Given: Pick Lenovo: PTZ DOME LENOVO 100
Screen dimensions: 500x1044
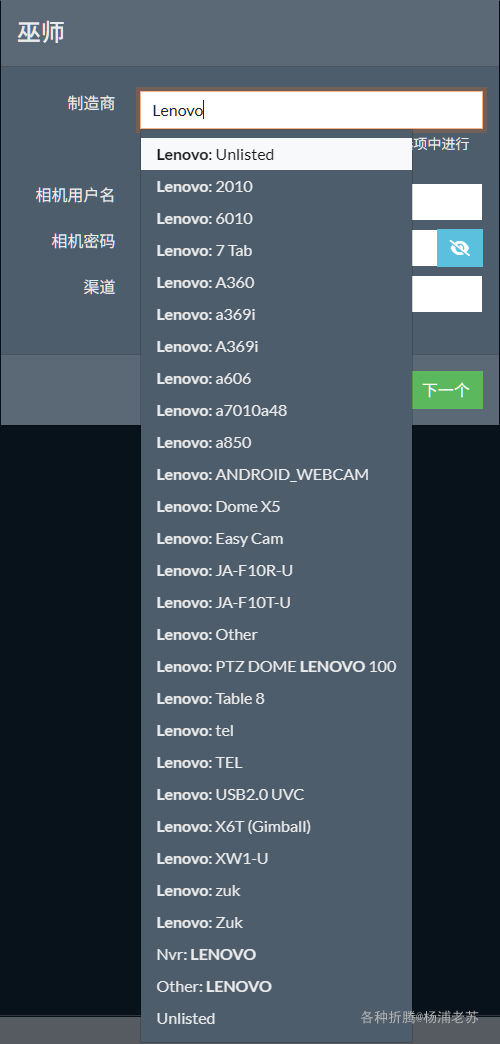Looking at the screenshot, I should click(x=276, y=666).
